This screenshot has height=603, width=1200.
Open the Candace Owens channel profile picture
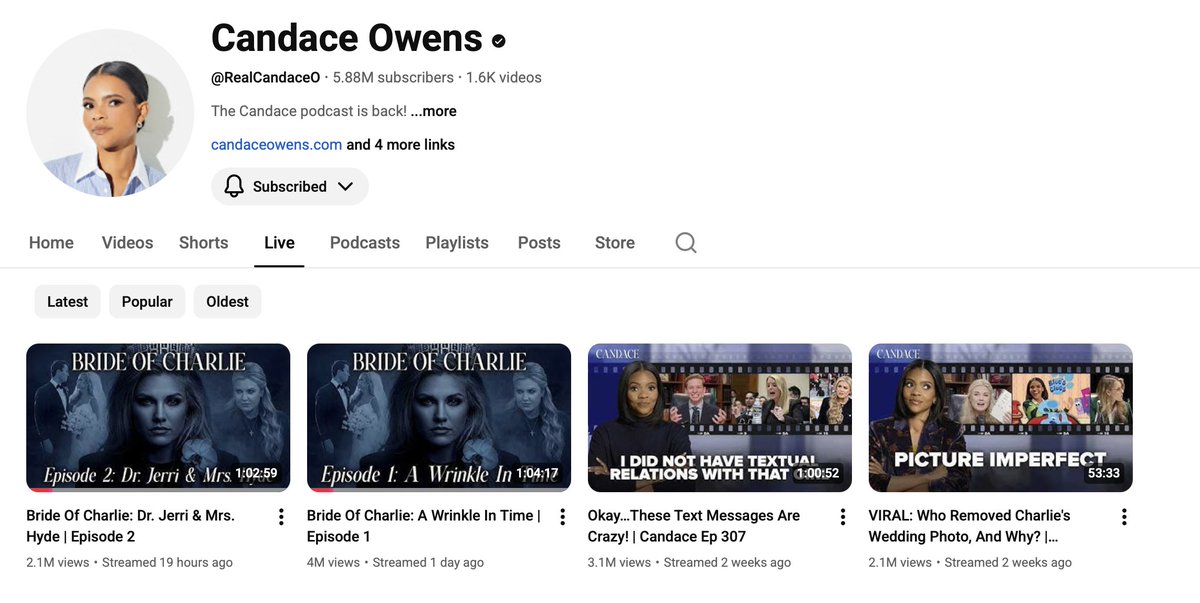click(x=110, y=112)
